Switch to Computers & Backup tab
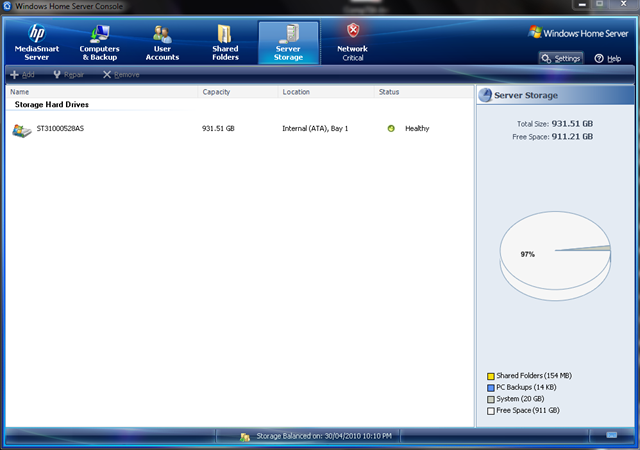The height and width of the screenshot is (450, 640). (x=100, y=43)
